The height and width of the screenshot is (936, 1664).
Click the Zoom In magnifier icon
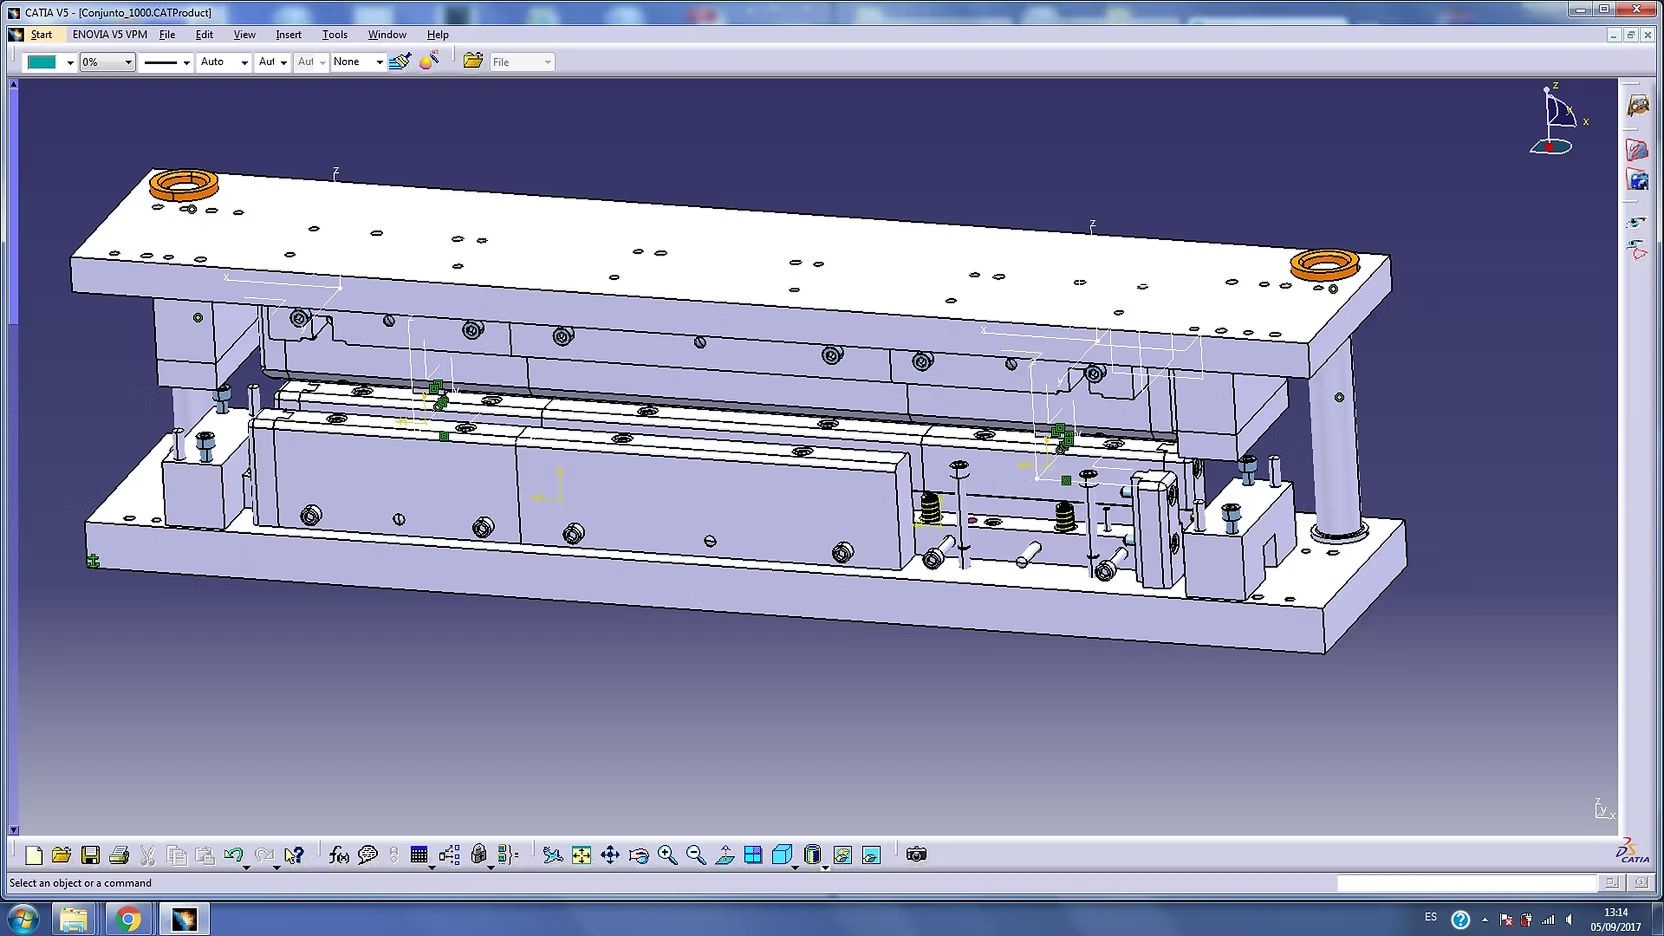(x=667, y=855)
